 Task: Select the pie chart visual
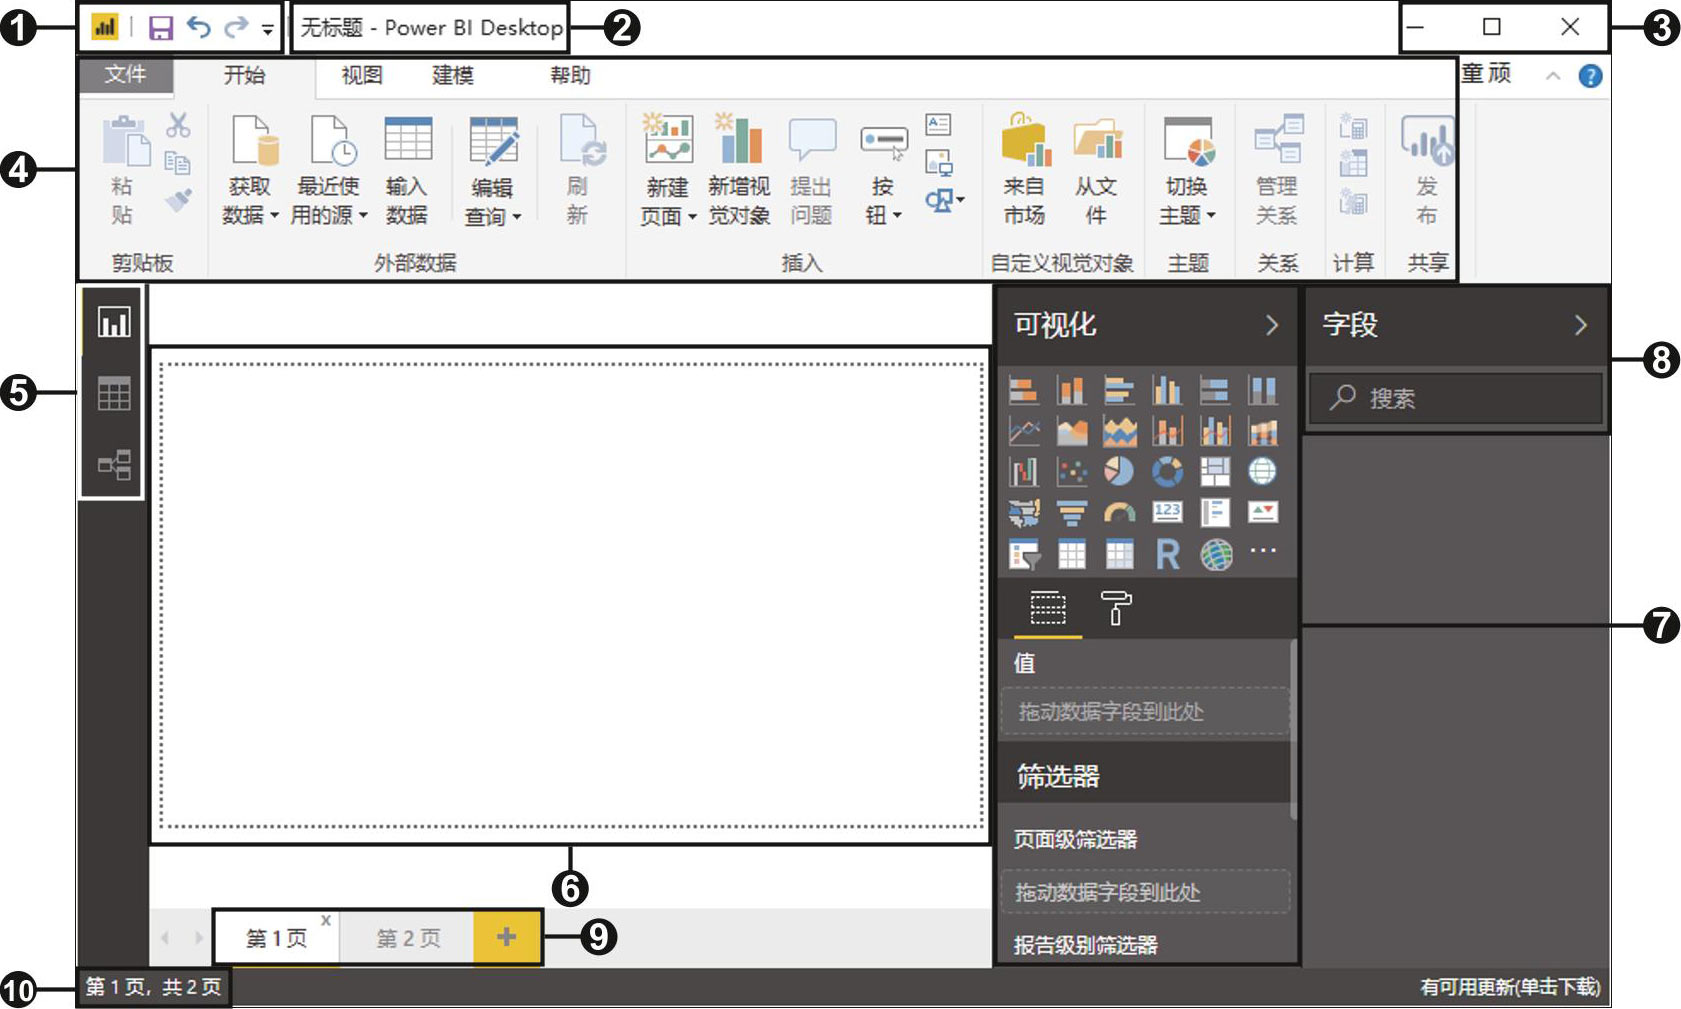[x=1119, y=471]
